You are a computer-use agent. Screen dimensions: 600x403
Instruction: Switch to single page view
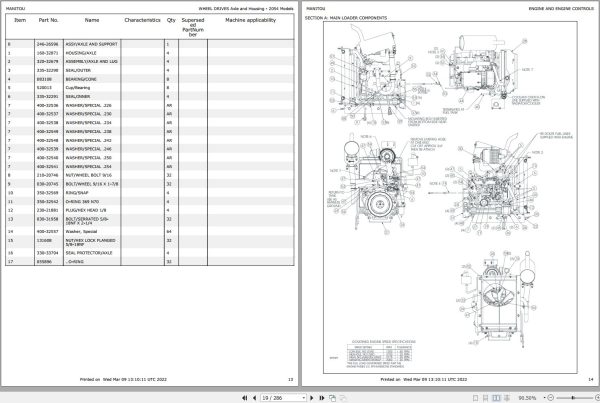[475, 398]
